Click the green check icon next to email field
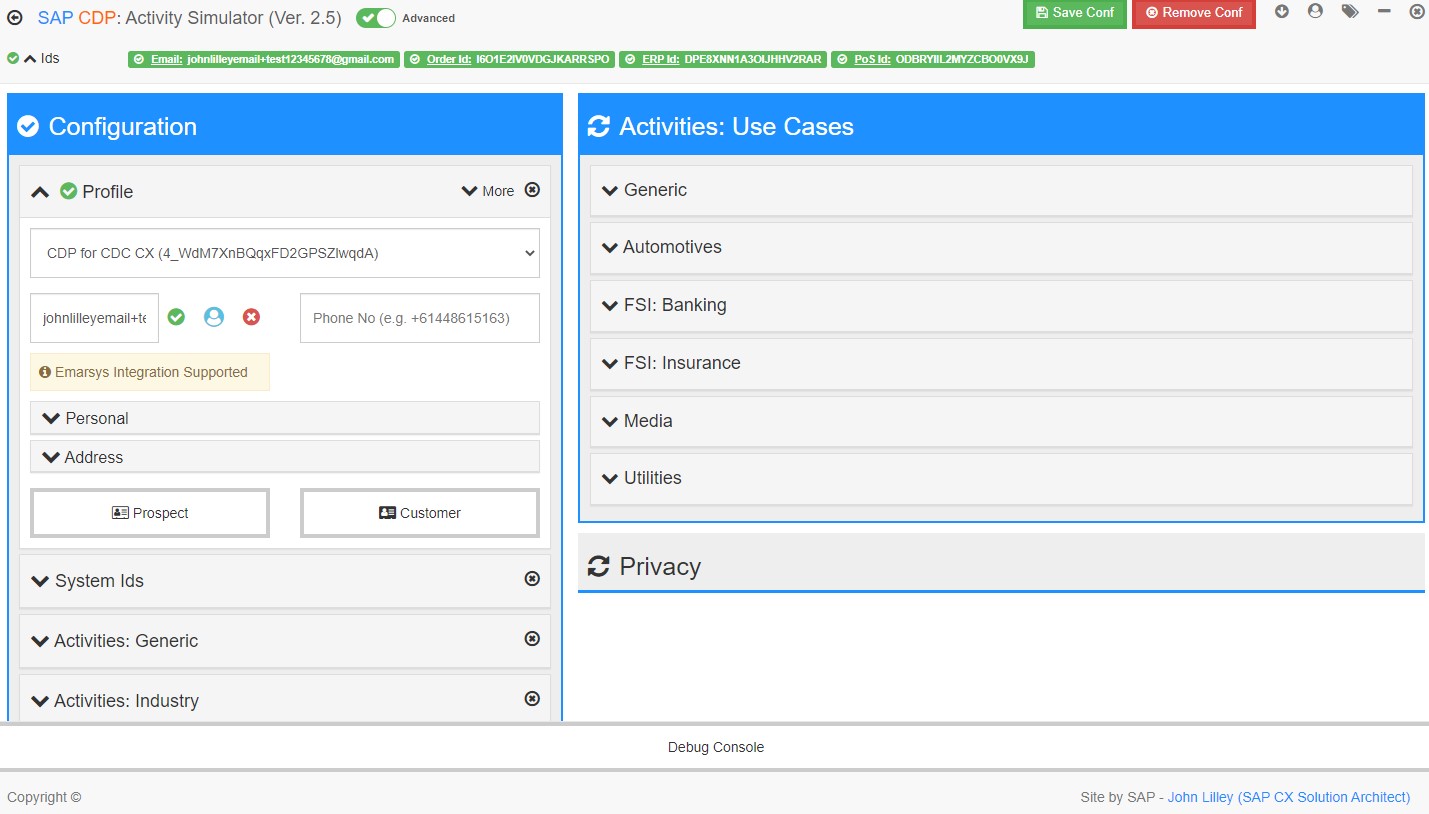1429x814 pixels. pos(177,317)
